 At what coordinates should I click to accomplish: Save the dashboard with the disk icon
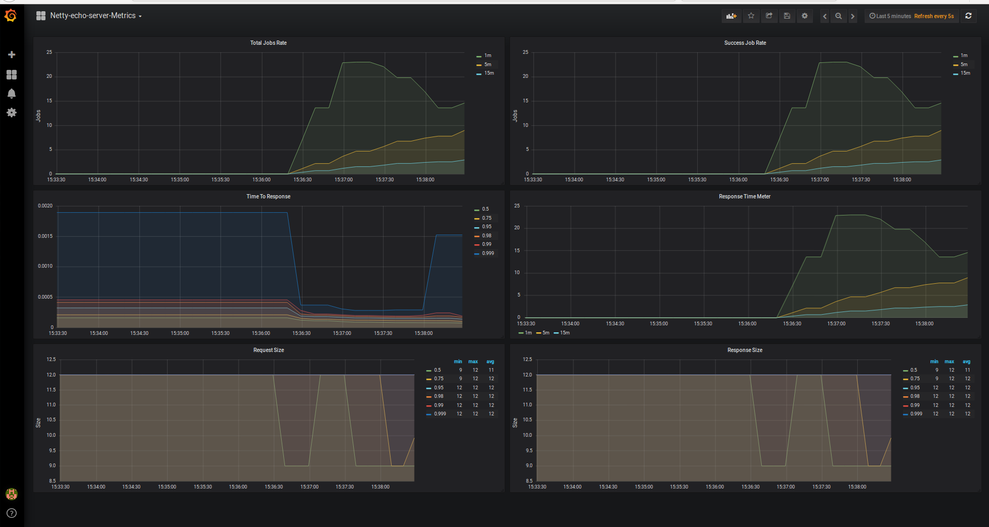click(787, 16)
